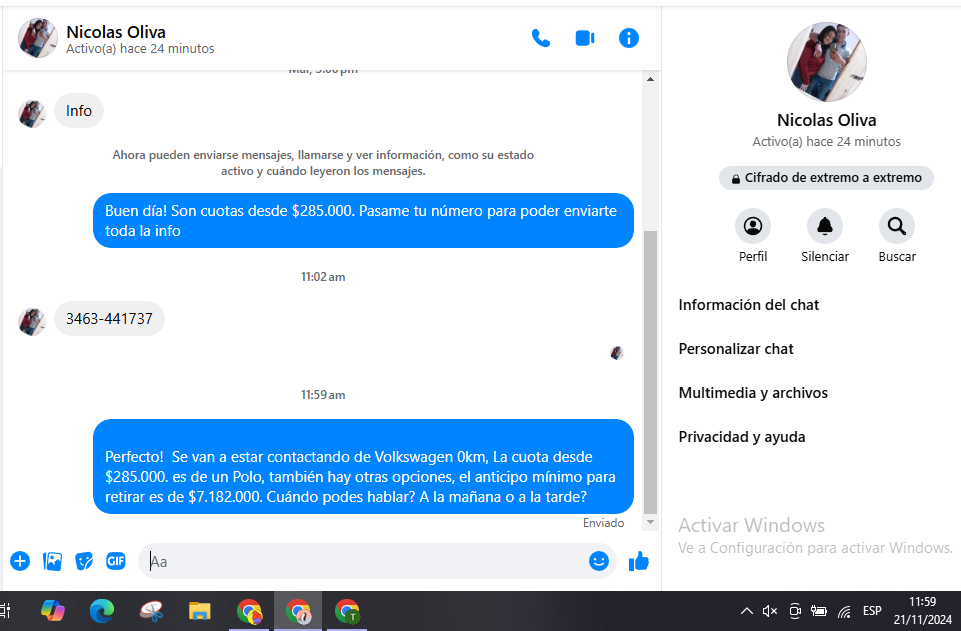Open the GIF picker
This screenshot has width=961, height=631.
pyautogui.click(x=116, y=561)
